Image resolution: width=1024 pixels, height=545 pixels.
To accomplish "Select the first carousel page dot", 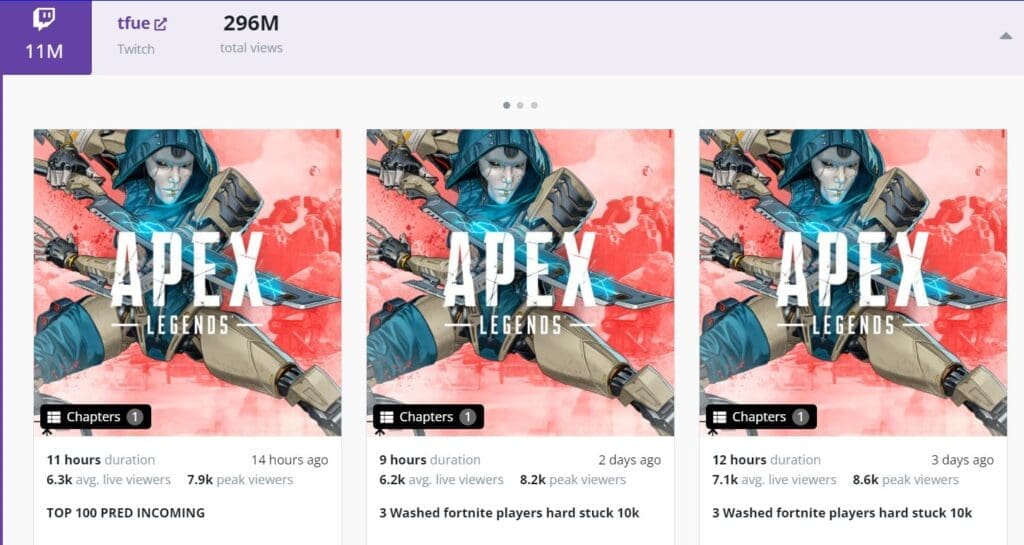I will pos(507,105).
